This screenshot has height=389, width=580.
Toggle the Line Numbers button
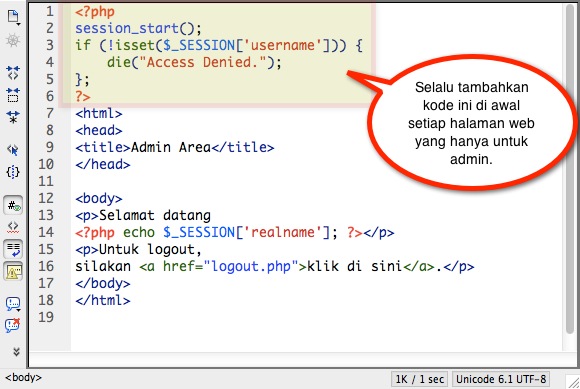click(13, 205)
